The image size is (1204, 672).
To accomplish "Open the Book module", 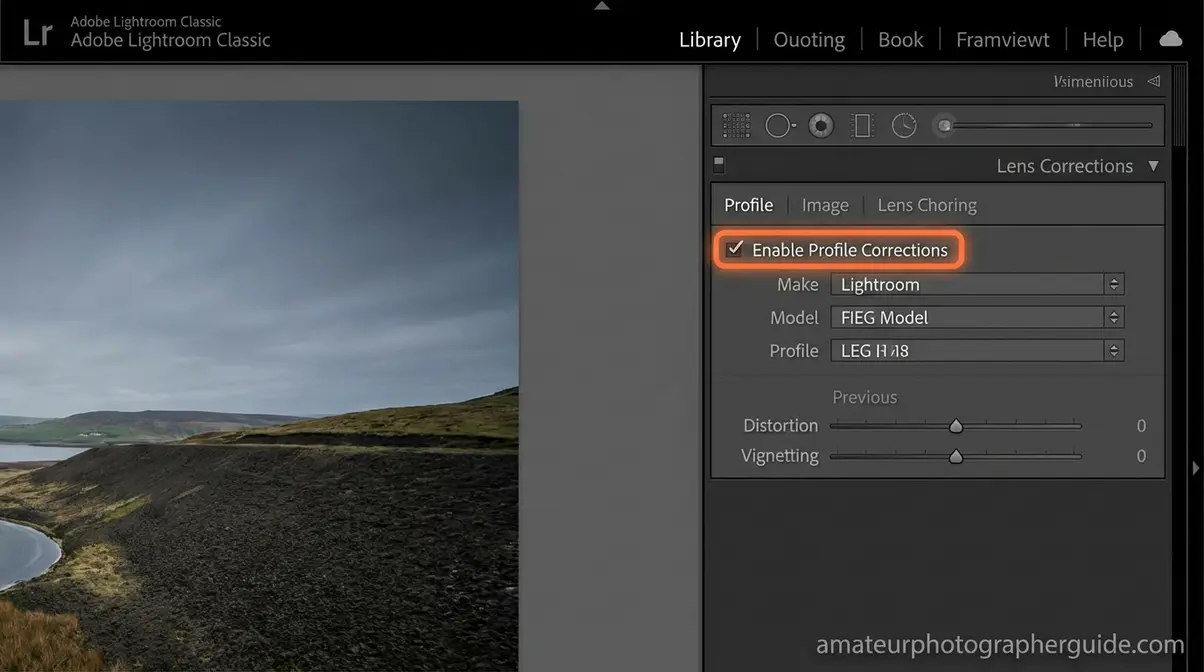I will 899,39.
